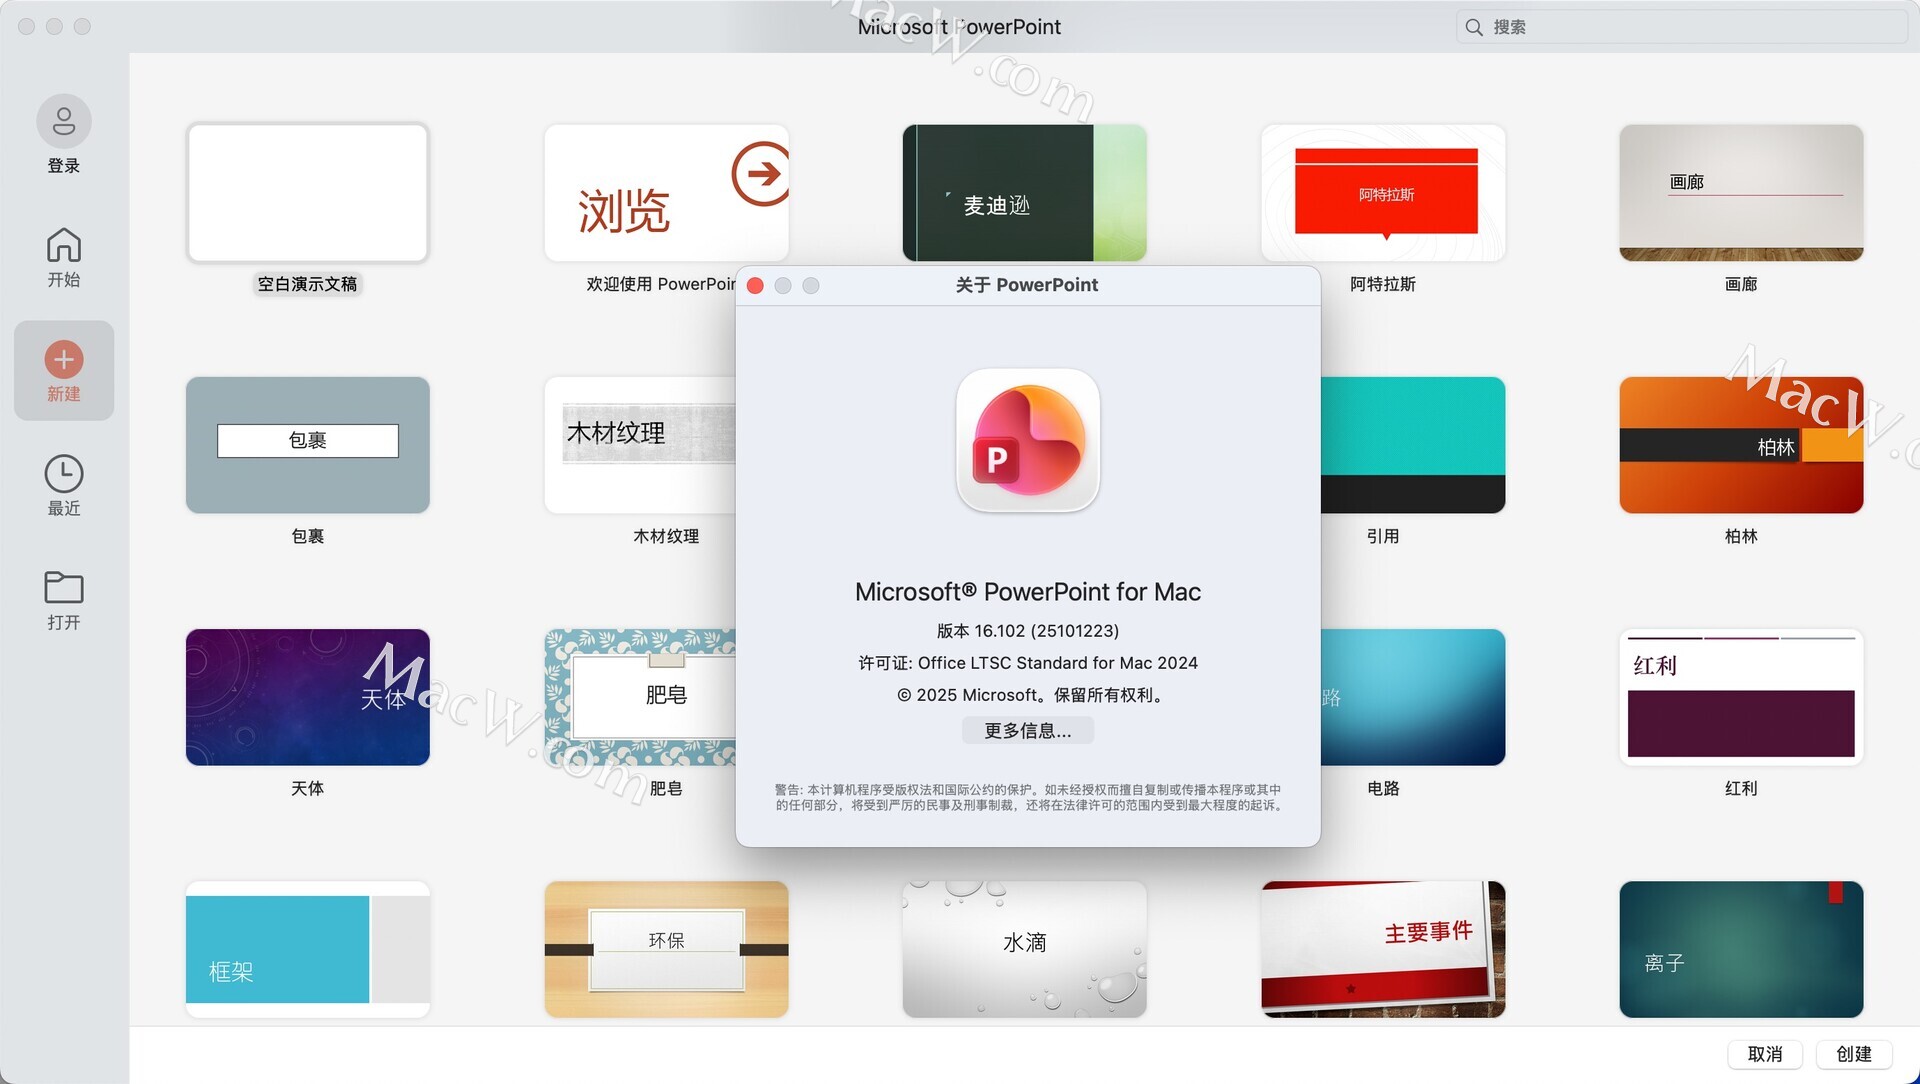Choose the 麦迪逊 Madison template
Screen dimensions: 1920x1084
coord(1024,193)
